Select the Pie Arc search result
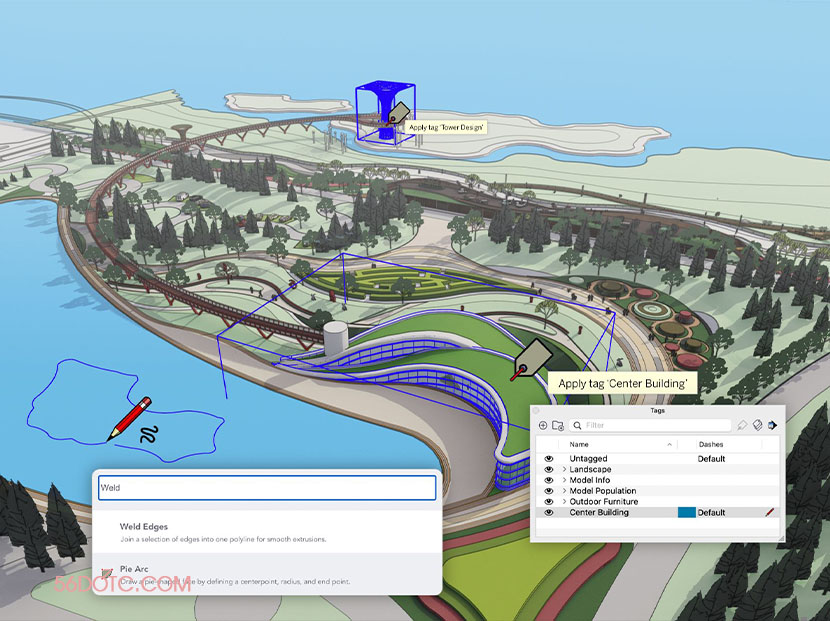 pyautogui.click(x=135, y=569)
